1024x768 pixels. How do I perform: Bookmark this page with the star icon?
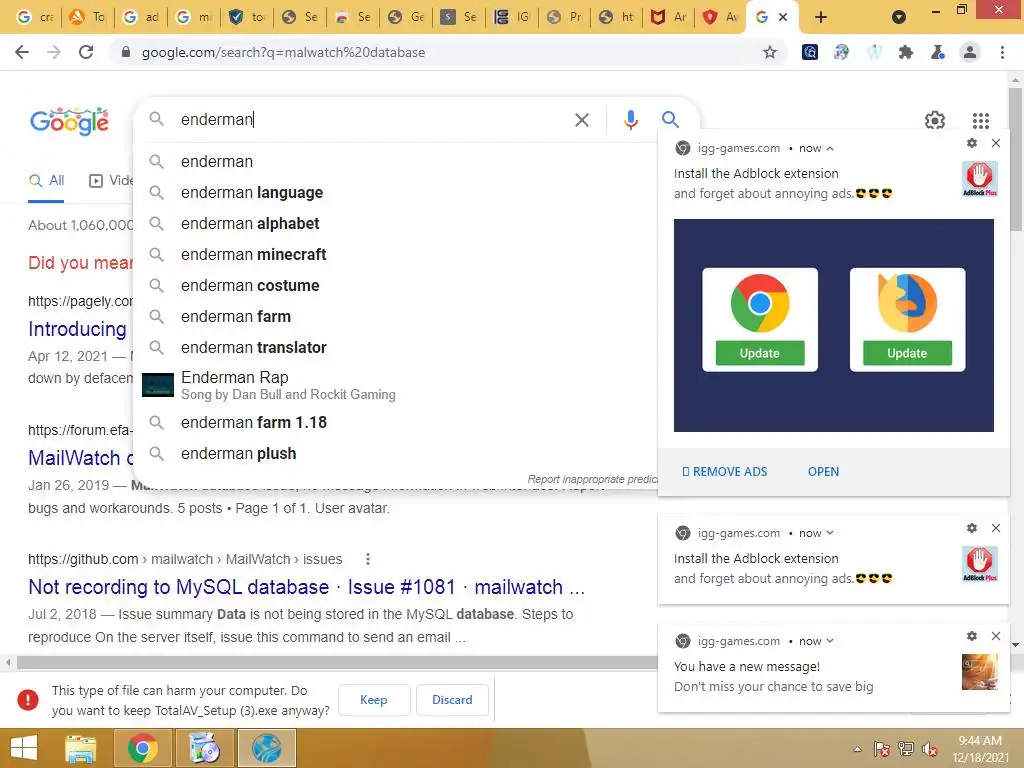(x=770, y=52)
